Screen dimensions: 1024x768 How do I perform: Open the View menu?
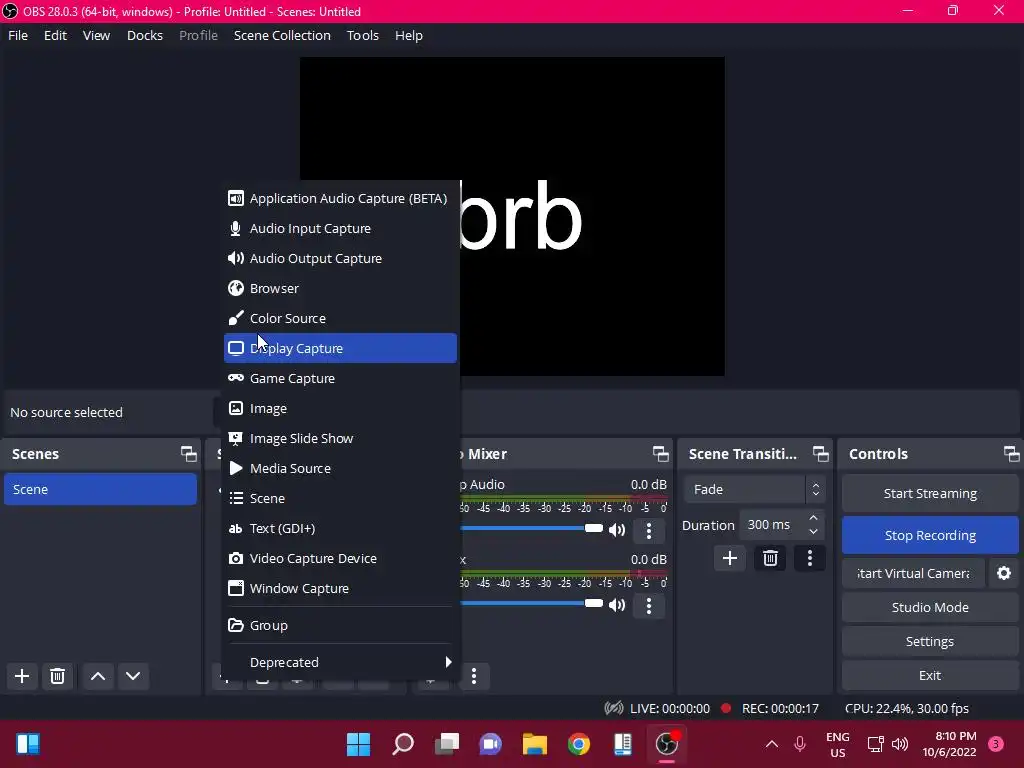(x=96, y=35)
